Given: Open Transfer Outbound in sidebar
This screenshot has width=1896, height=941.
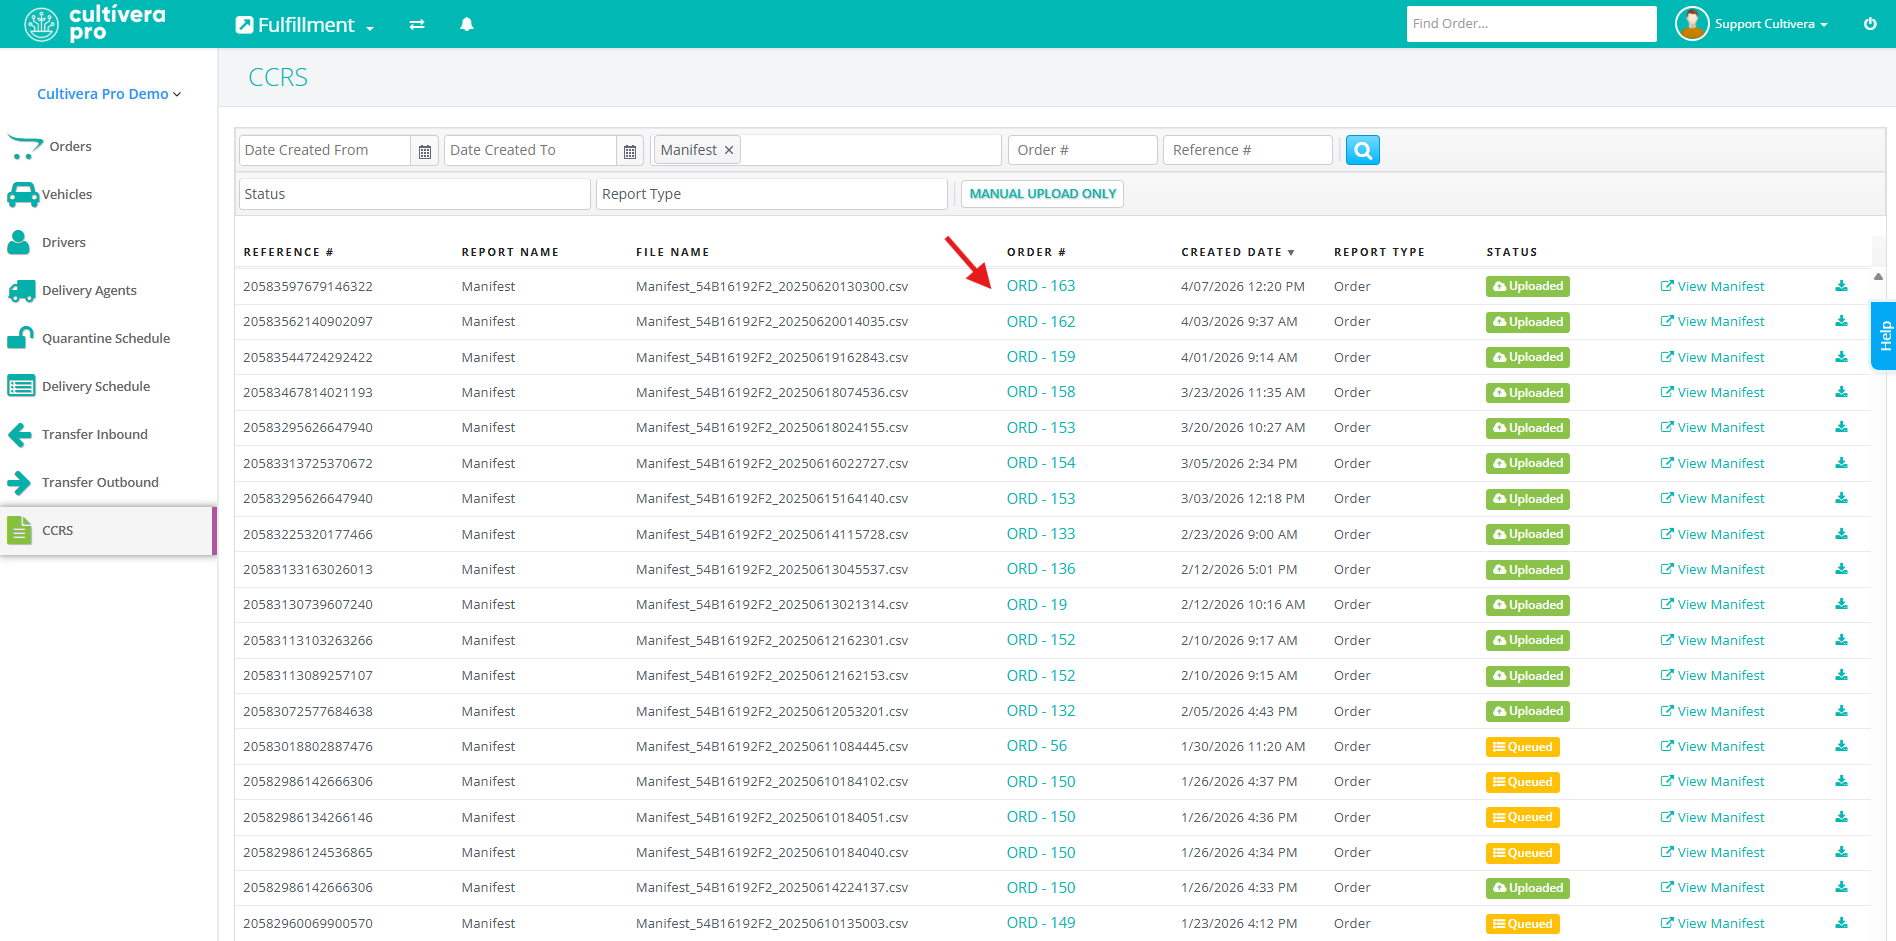Looking at the screenshot, I should [x=100, y=482].
